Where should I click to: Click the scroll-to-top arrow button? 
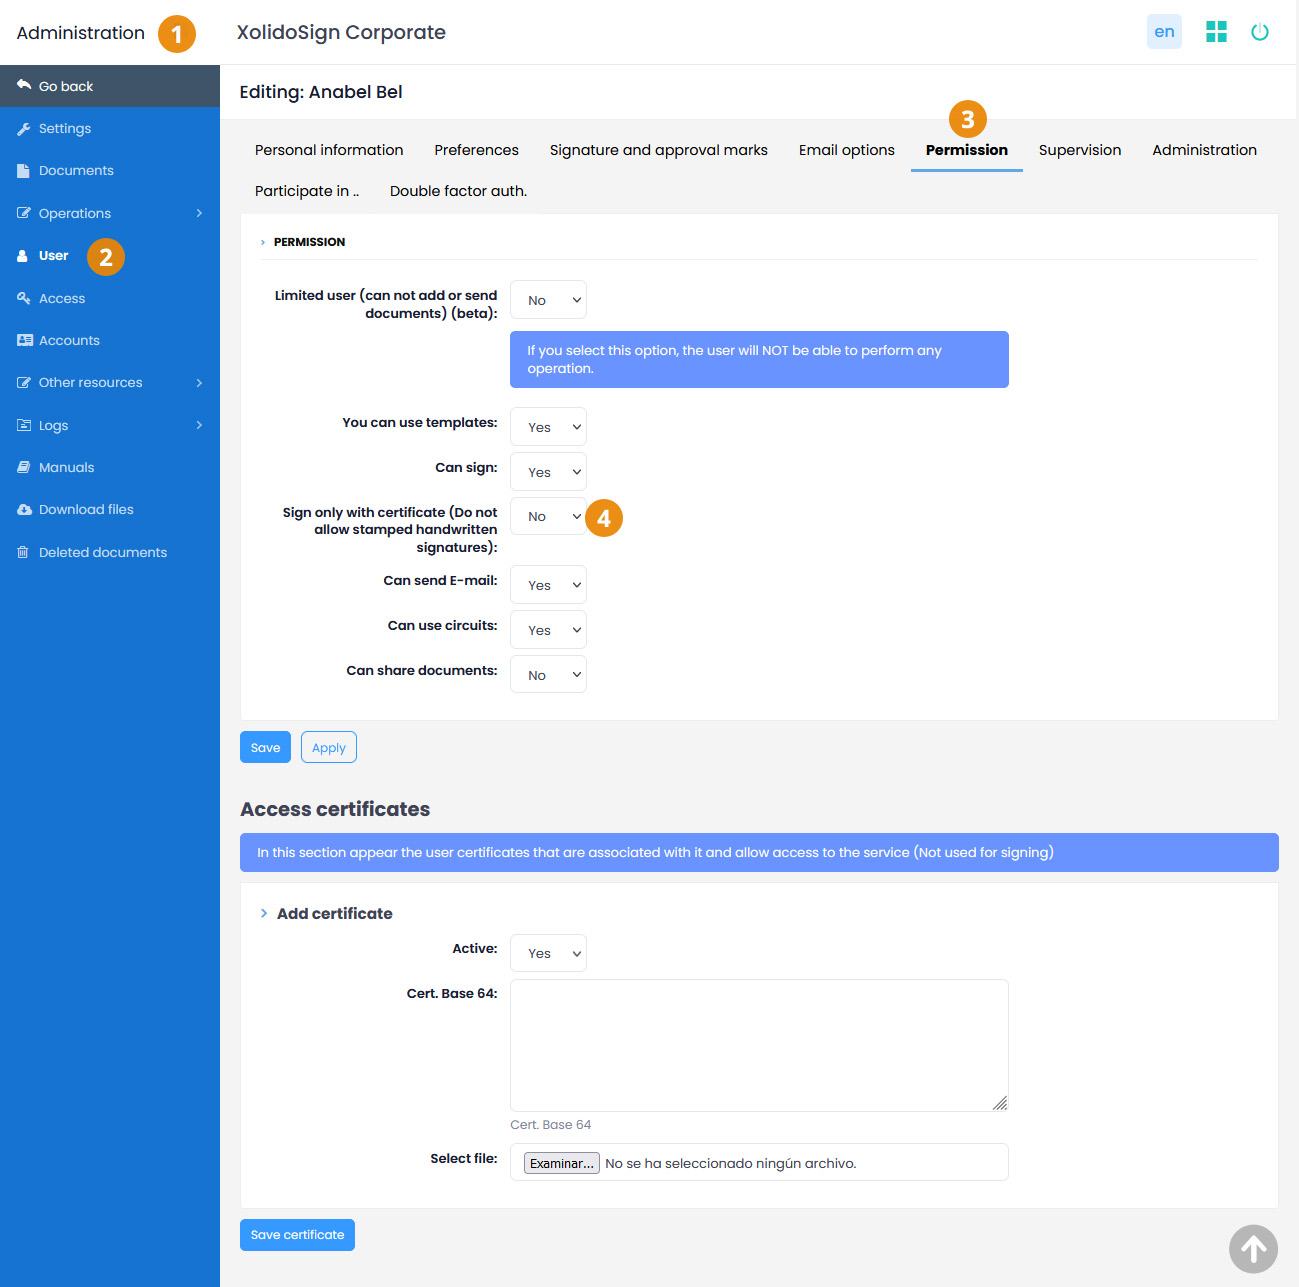pyautogui.click(x=1253, y=1248)
